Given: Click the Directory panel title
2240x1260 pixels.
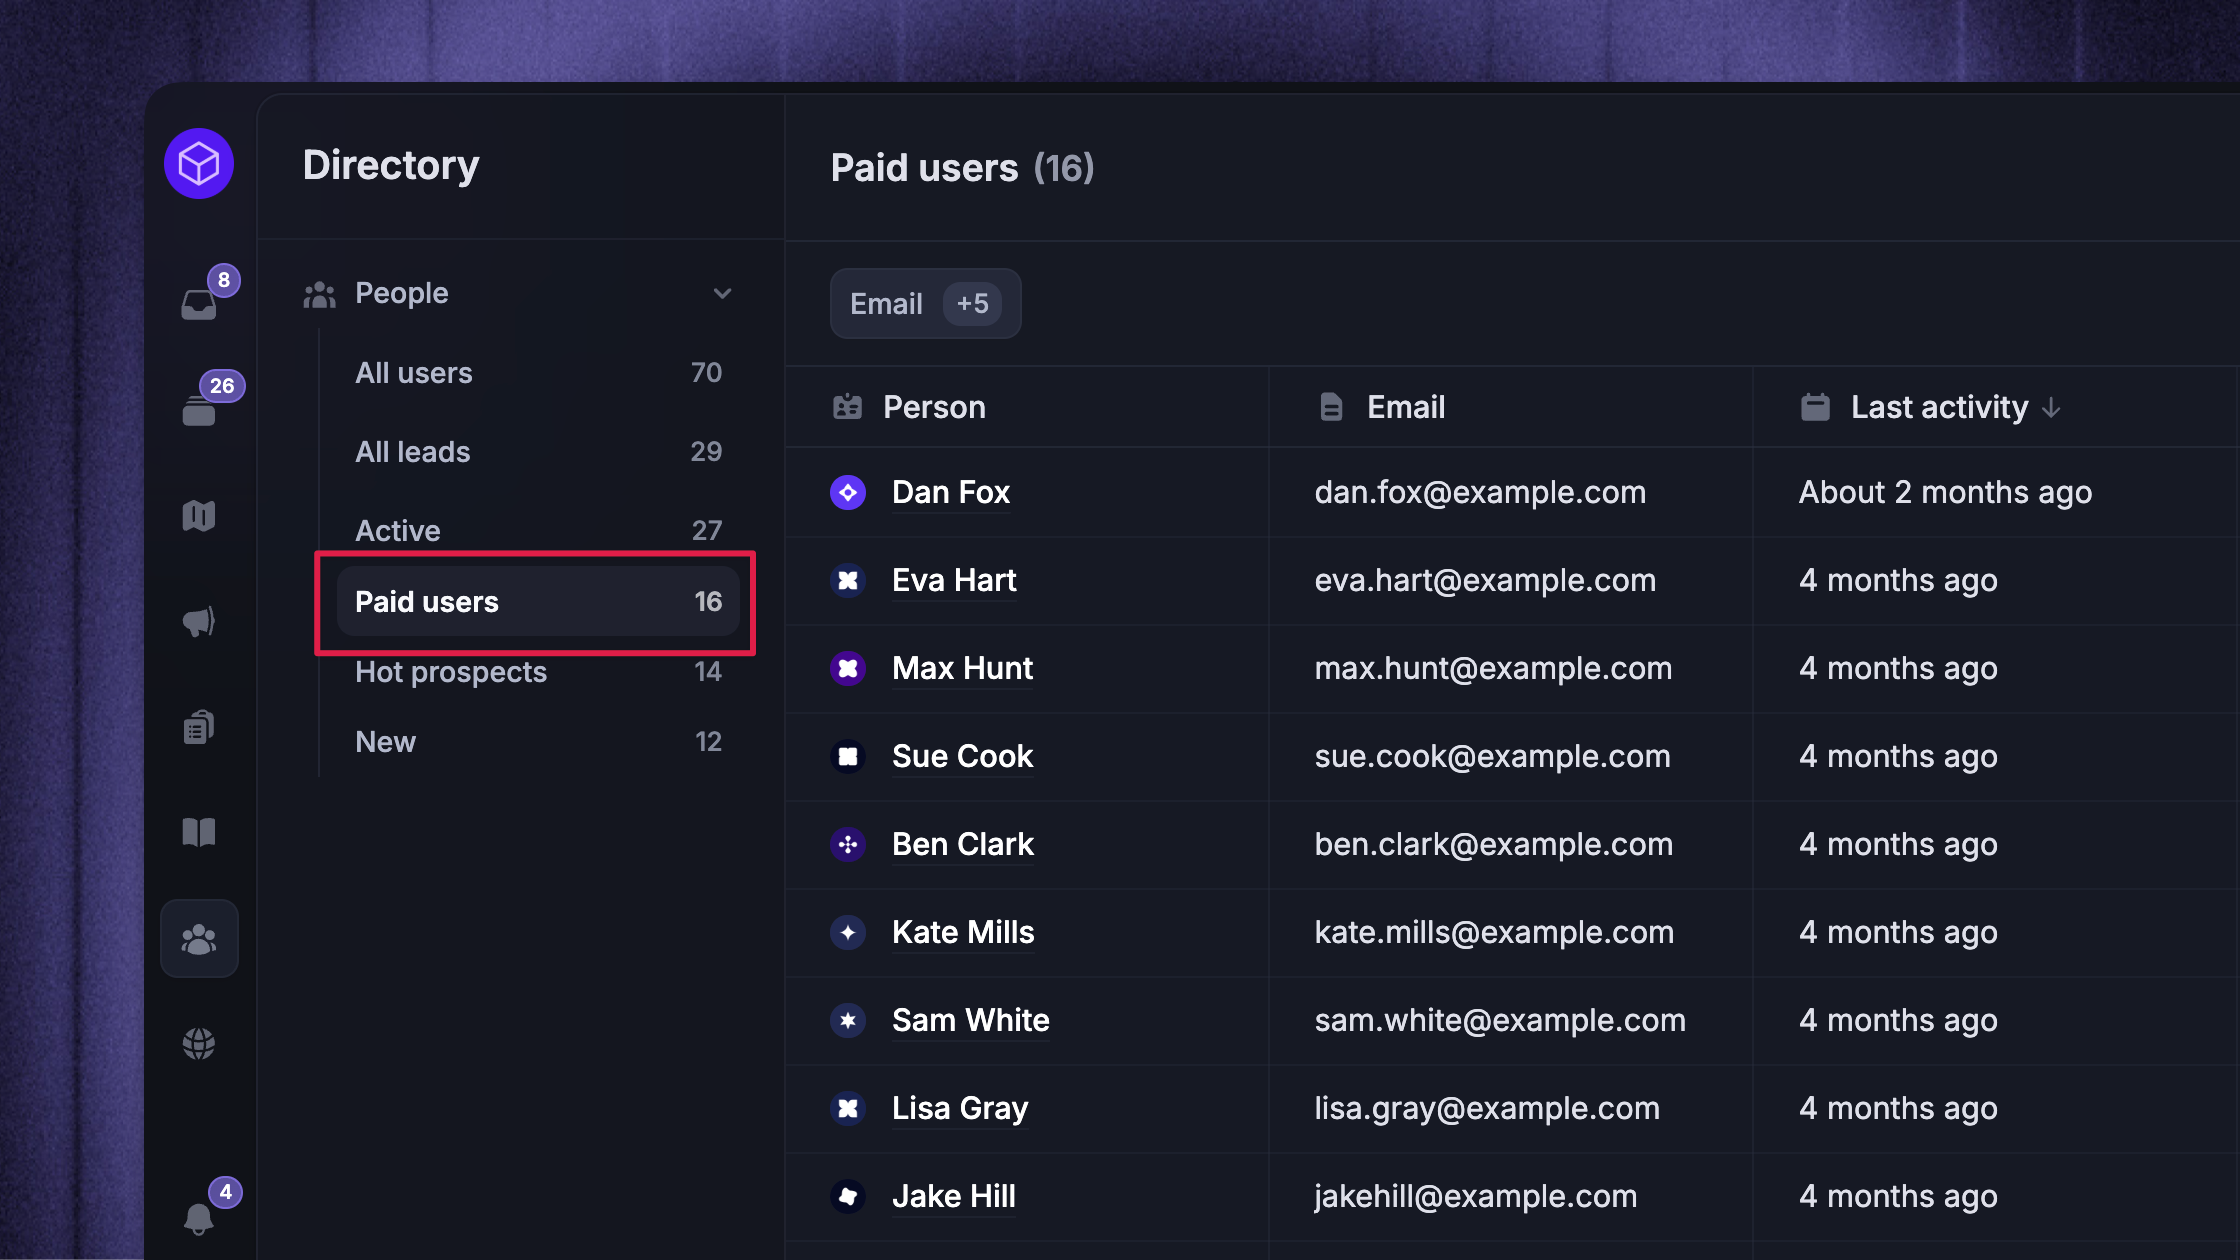Looking at the screenshot, I should tap(391, 165).
